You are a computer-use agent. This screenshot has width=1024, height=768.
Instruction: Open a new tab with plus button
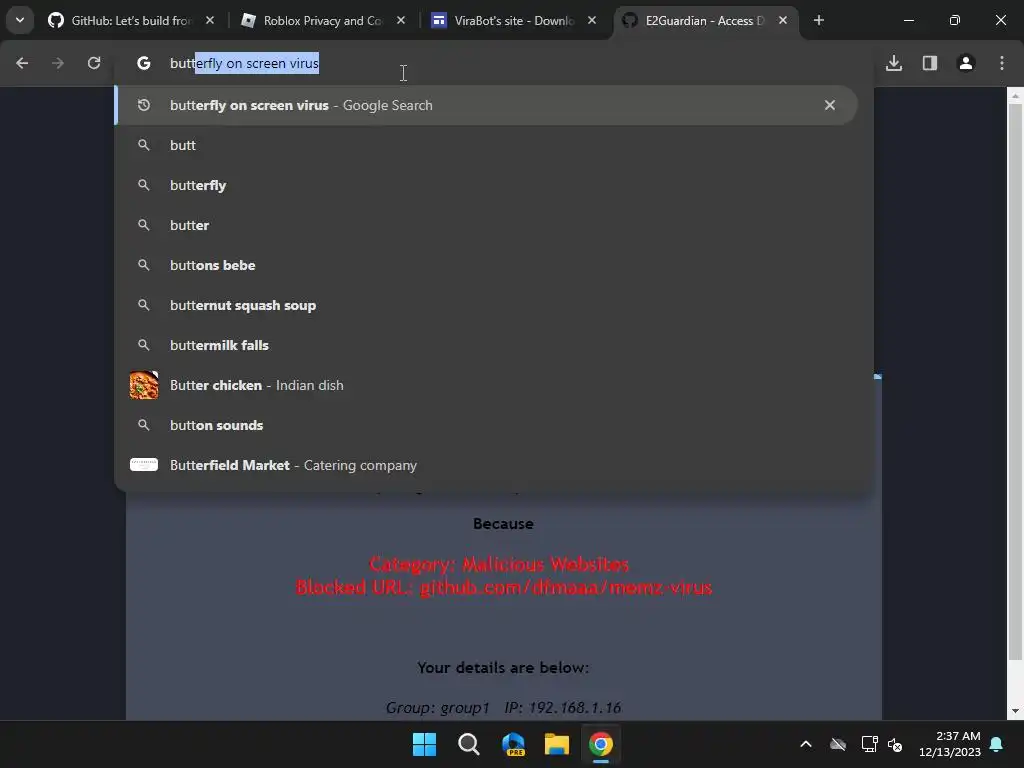click(818, 20)
